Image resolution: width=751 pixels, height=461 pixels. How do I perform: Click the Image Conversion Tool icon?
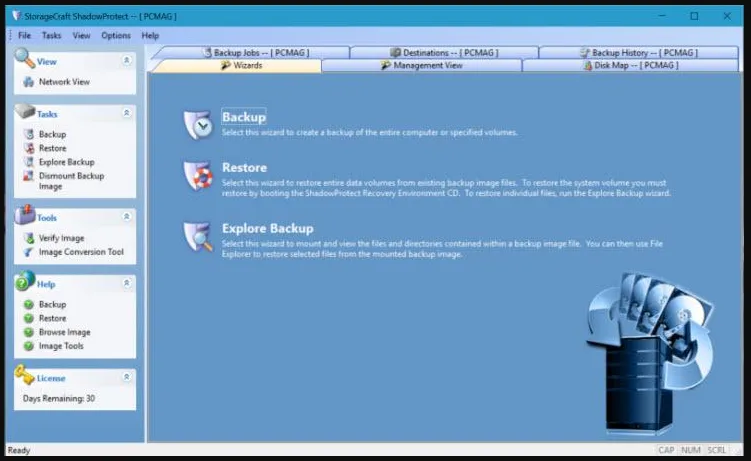[29, 252]
